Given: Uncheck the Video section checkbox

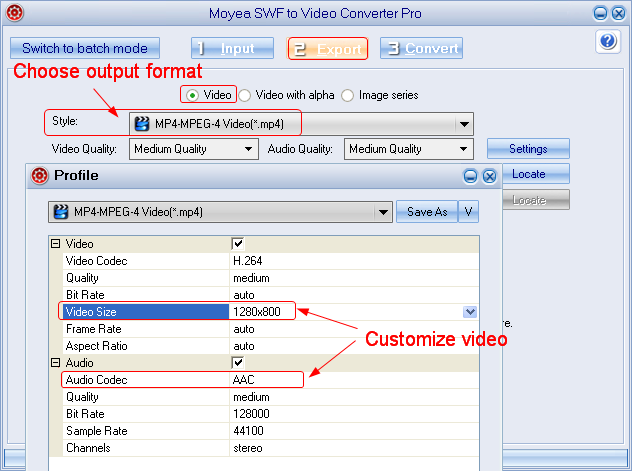Looking at the screenshot, I should [x=238, y=243].
